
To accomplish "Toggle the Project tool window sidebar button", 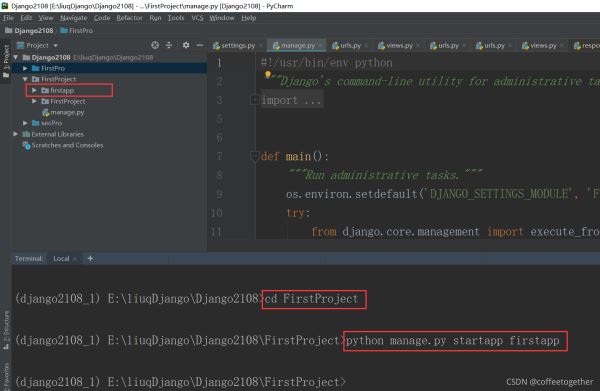I will [6, 60].
